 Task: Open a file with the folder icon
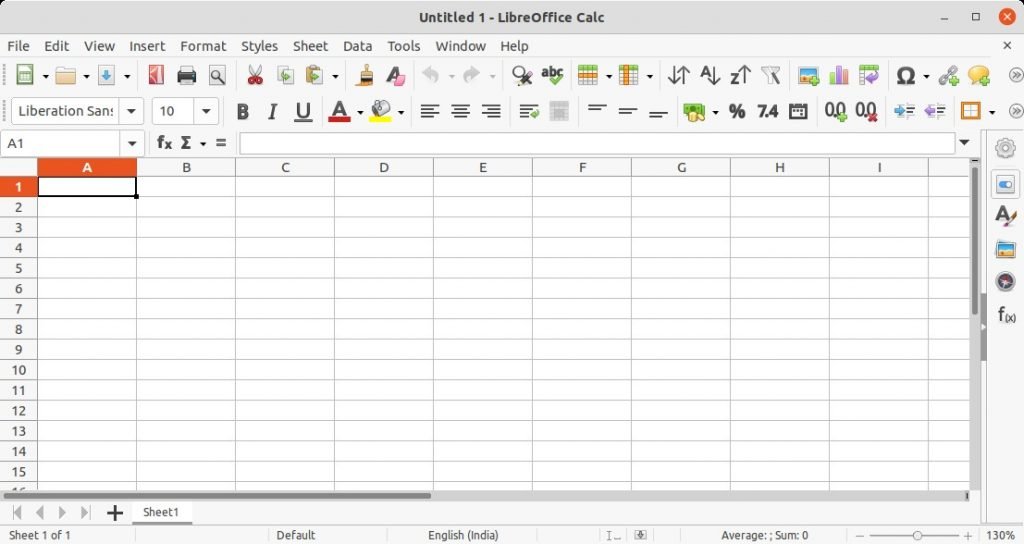pos(65,75)
